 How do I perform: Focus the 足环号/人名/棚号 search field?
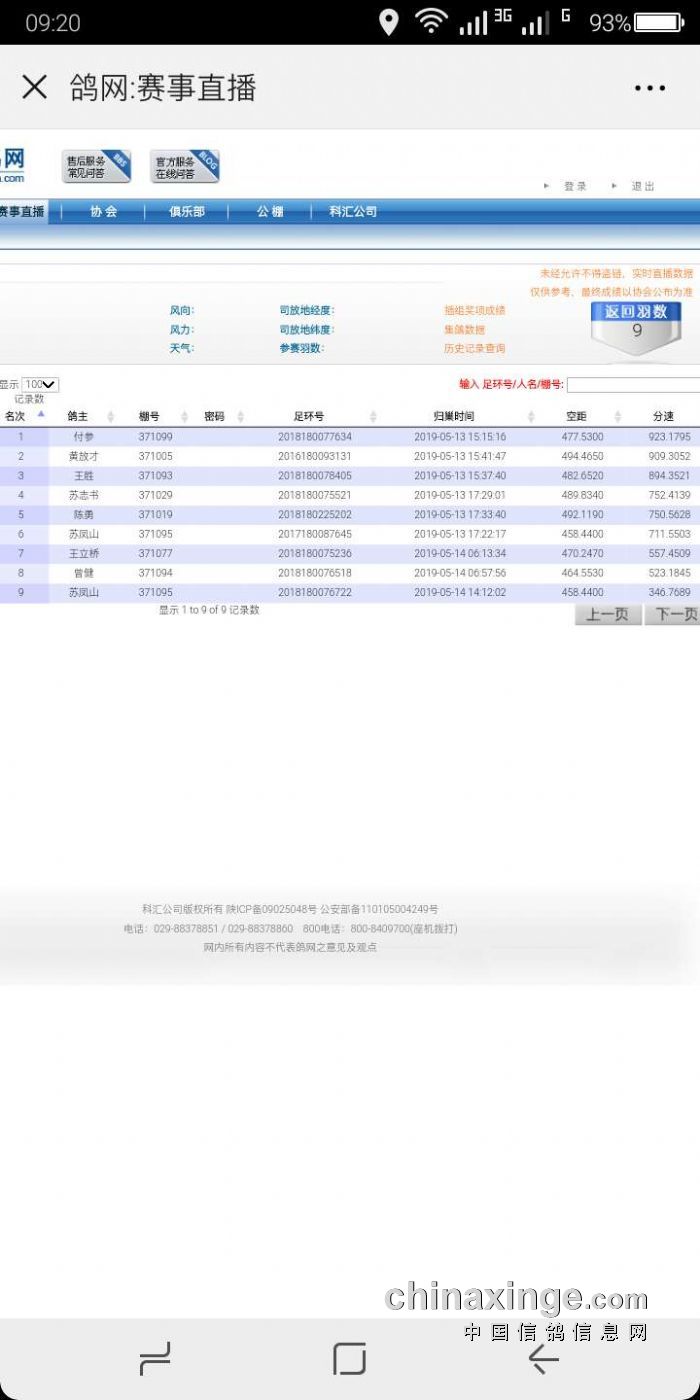point(633,384)
